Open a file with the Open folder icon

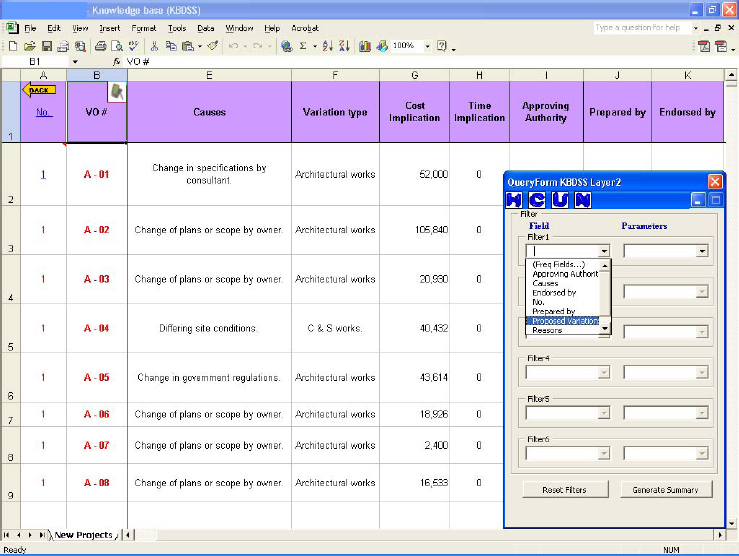pos(29,46)
